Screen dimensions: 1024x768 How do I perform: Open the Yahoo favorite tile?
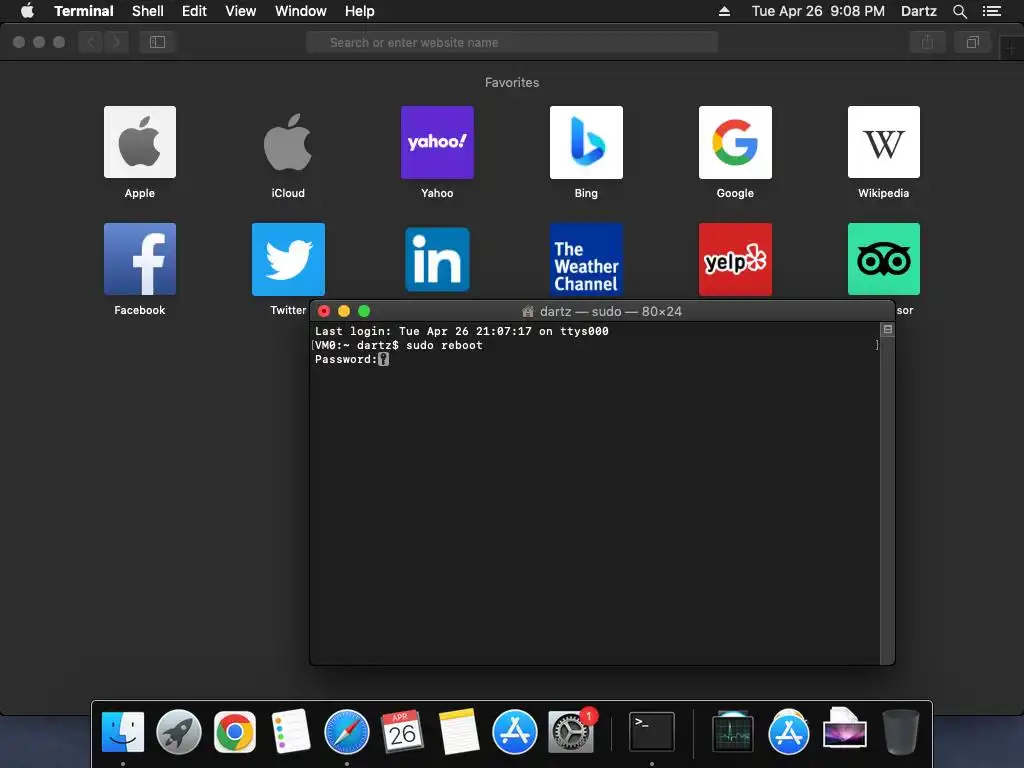coord(437,142)
